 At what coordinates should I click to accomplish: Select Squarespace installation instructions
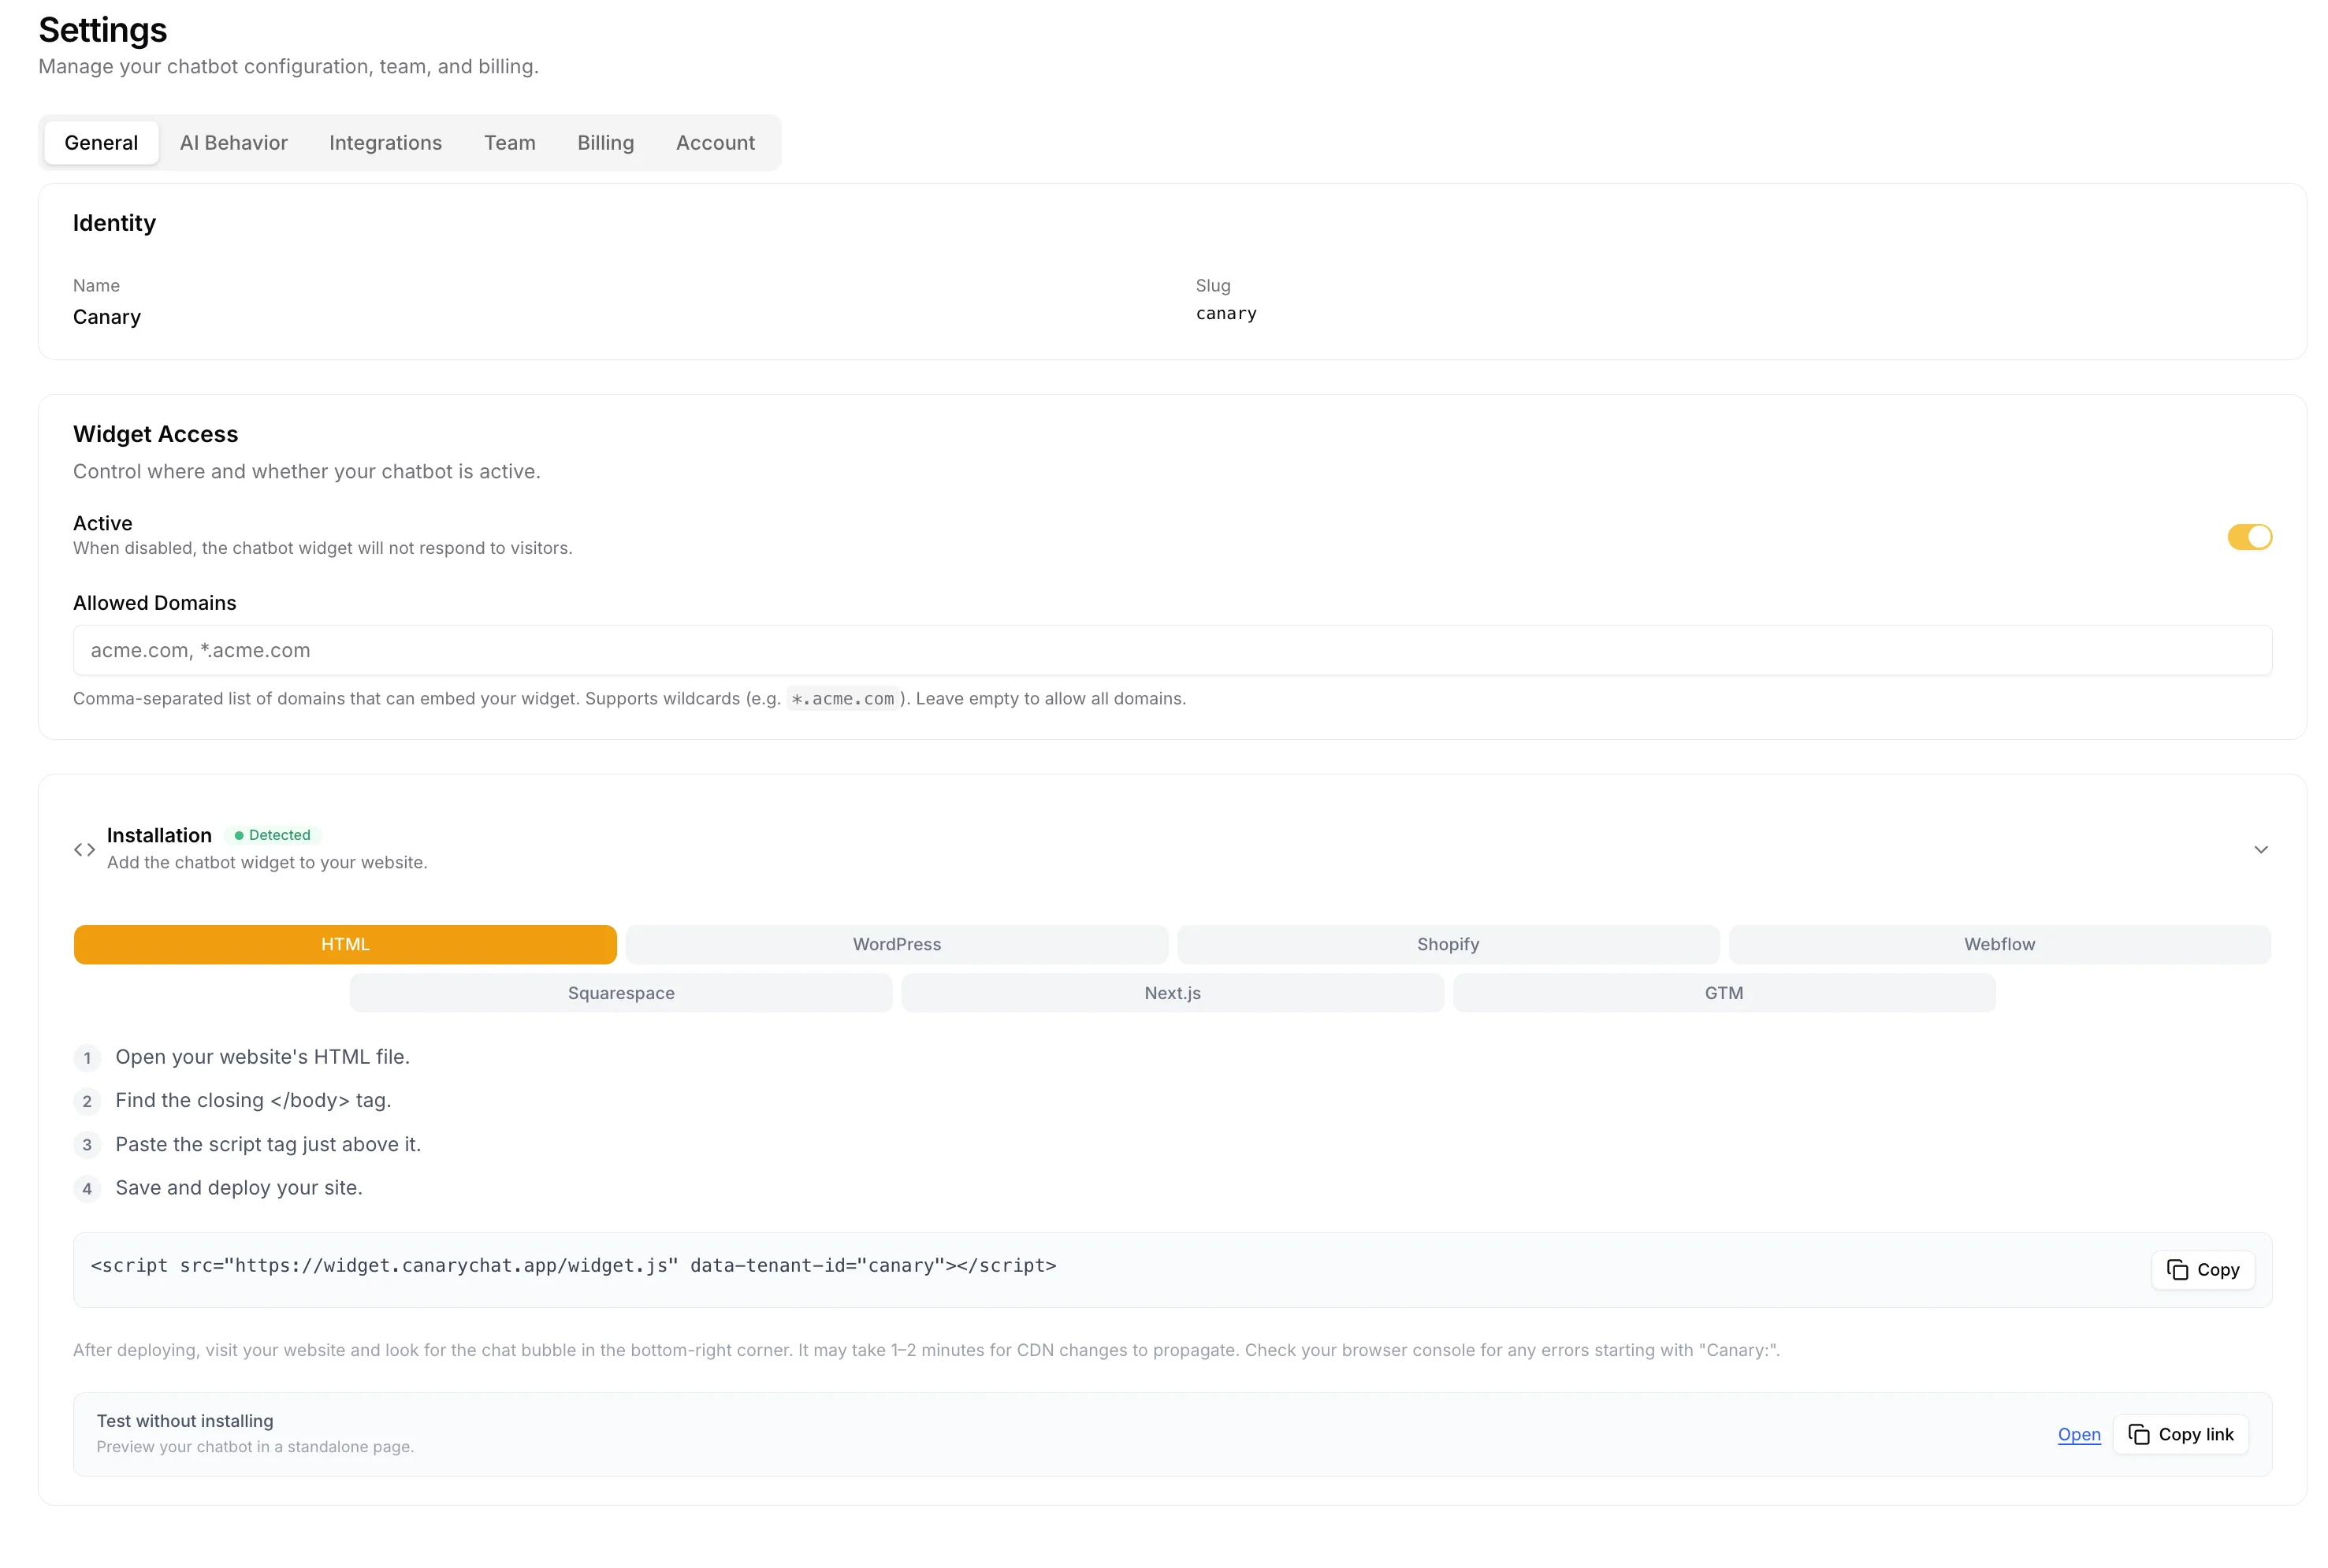(x=621, y=993)
